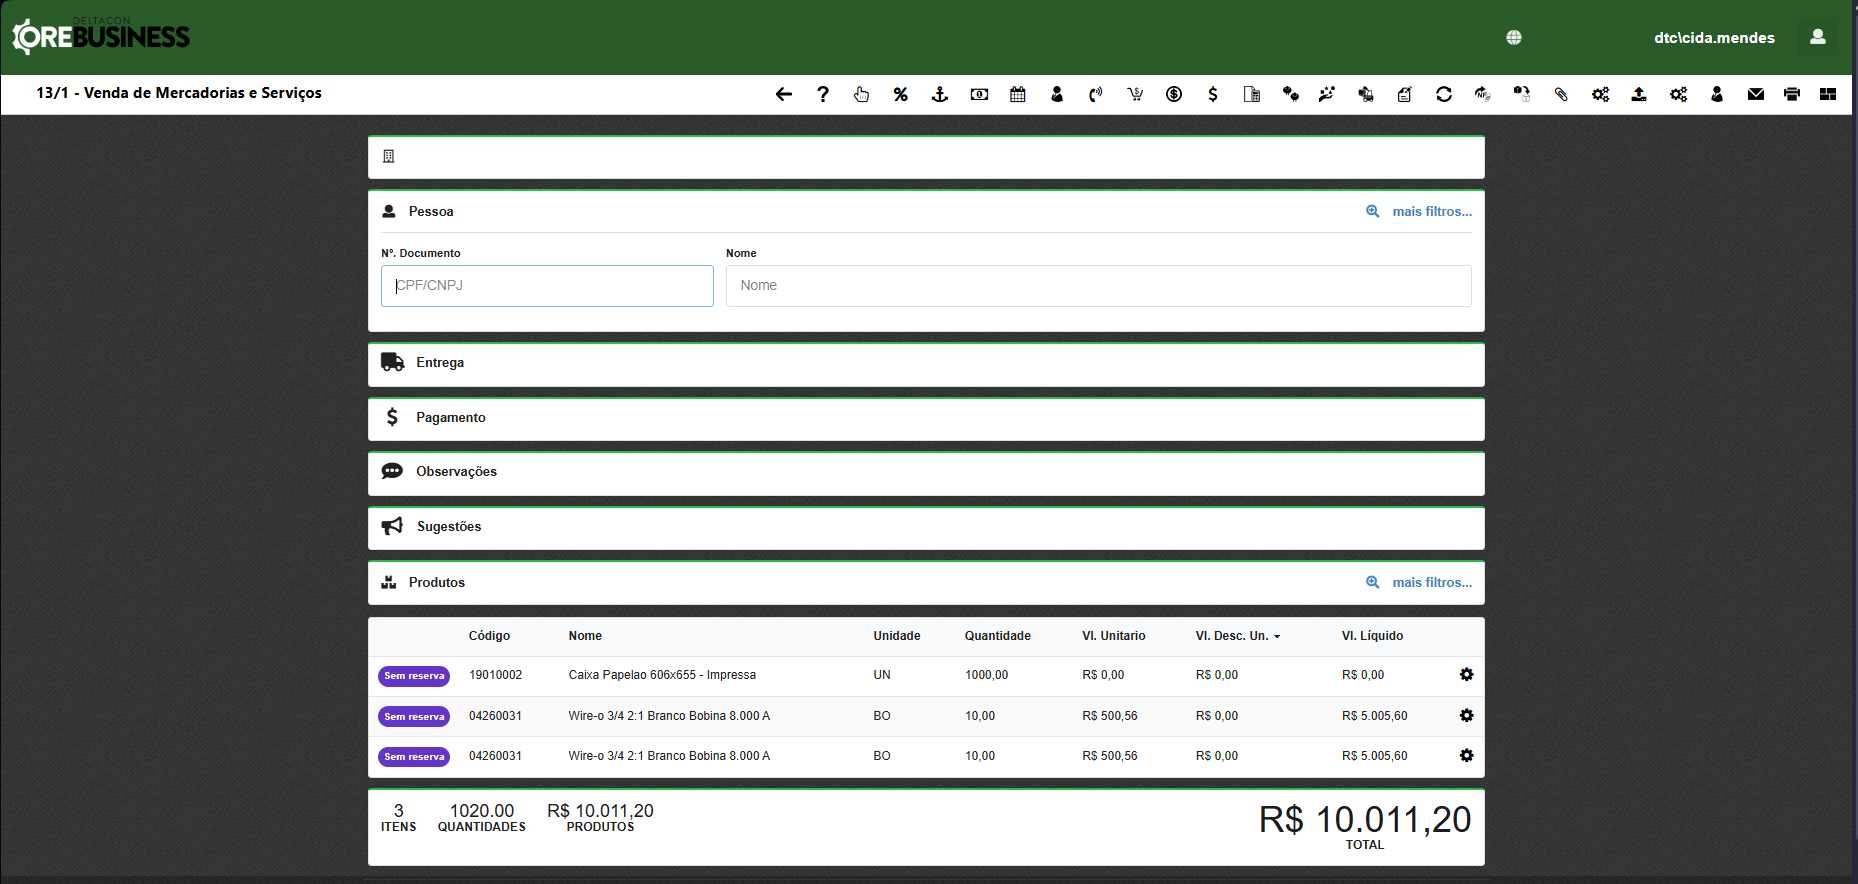1858x884 pixels.
Task: Open the calendar icon in the toolbar
Action: pyautogui.click(x=1017, y=94)
